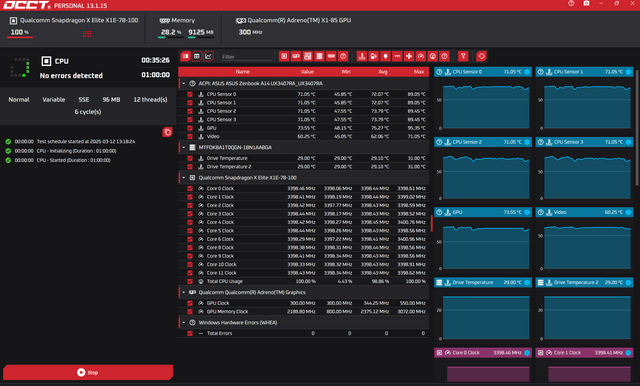The width and height of the screenshot is (640, 386).
Task: Click the funnel clear-filter icon
Action: tap(463, 56)
